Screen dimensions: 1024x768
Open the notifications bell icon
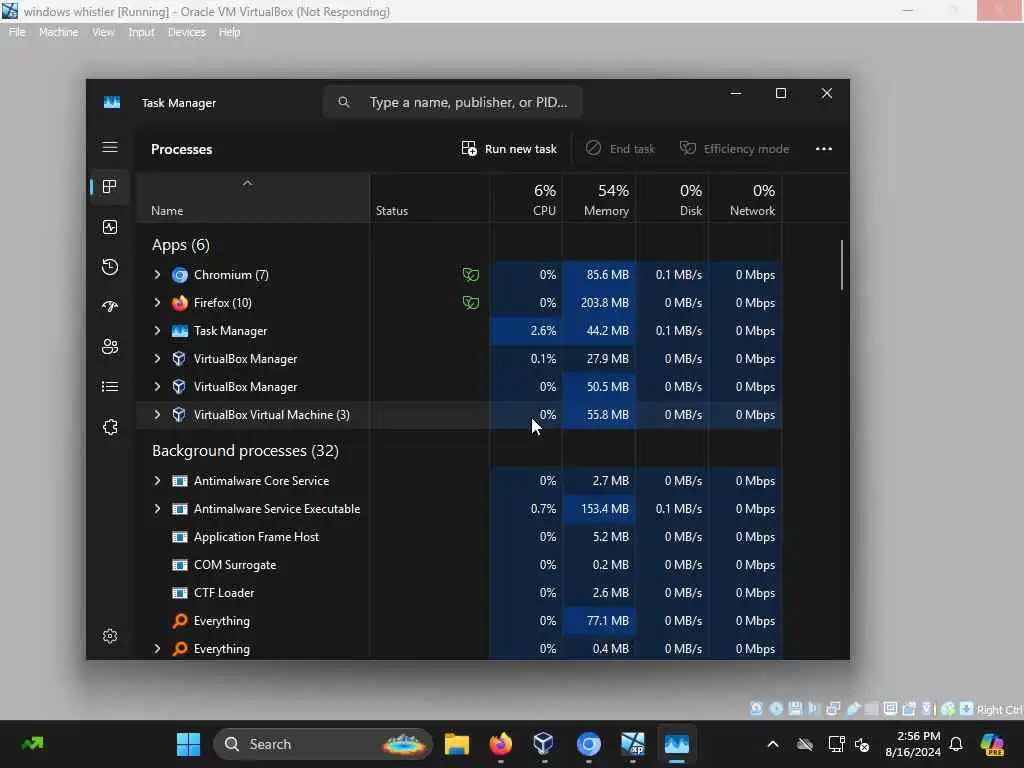pyautogui.click(x=956, y=744)
